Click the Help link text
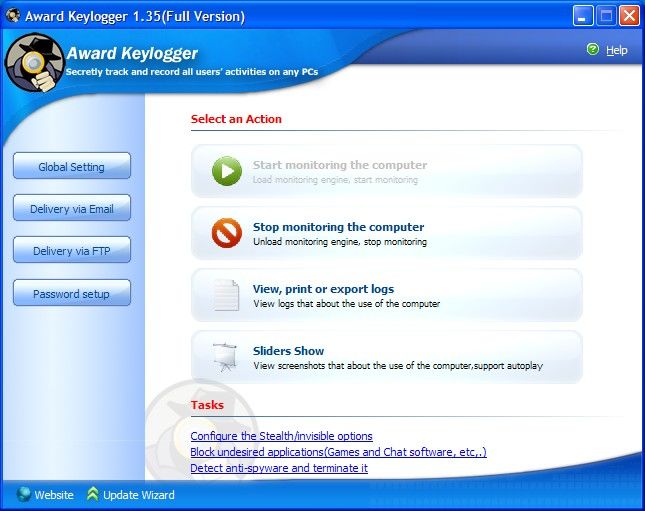The image size is (645, 511). 616,50
